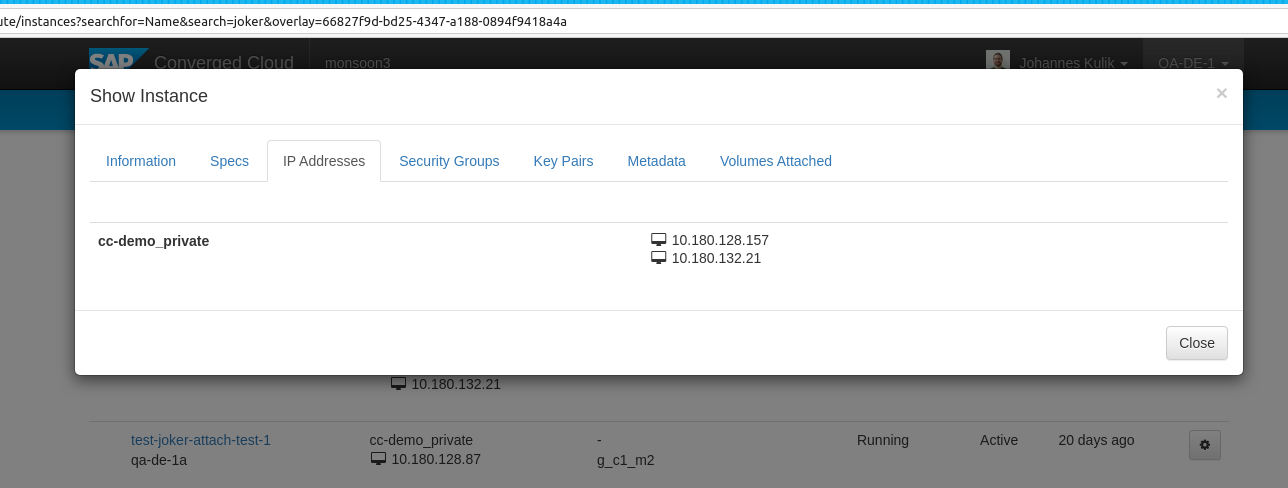
Task: Open QA-DE-1 region dropdown
Action: pyautogui.click(x=1192, y=63)
